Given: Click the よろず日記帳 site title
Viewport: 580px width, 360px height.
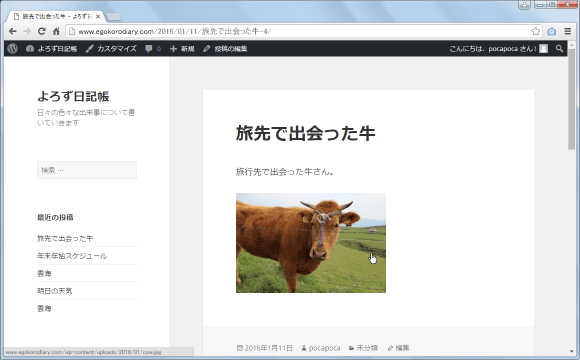Looking at the screenshot, I should tap(73, 97).
